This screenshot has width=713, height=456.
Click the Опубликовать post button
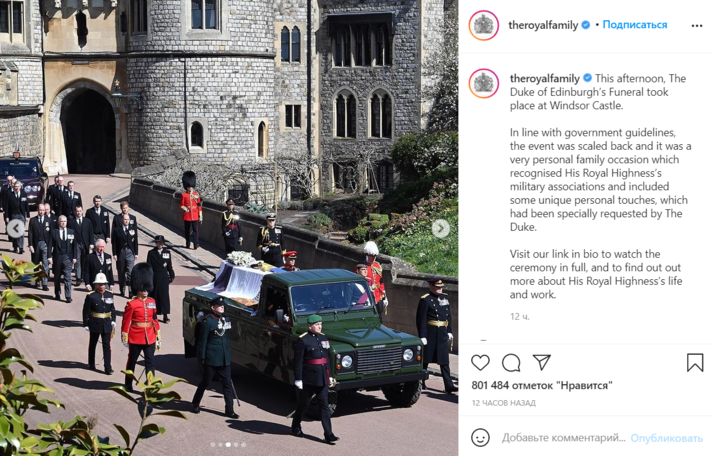[666, 438]
